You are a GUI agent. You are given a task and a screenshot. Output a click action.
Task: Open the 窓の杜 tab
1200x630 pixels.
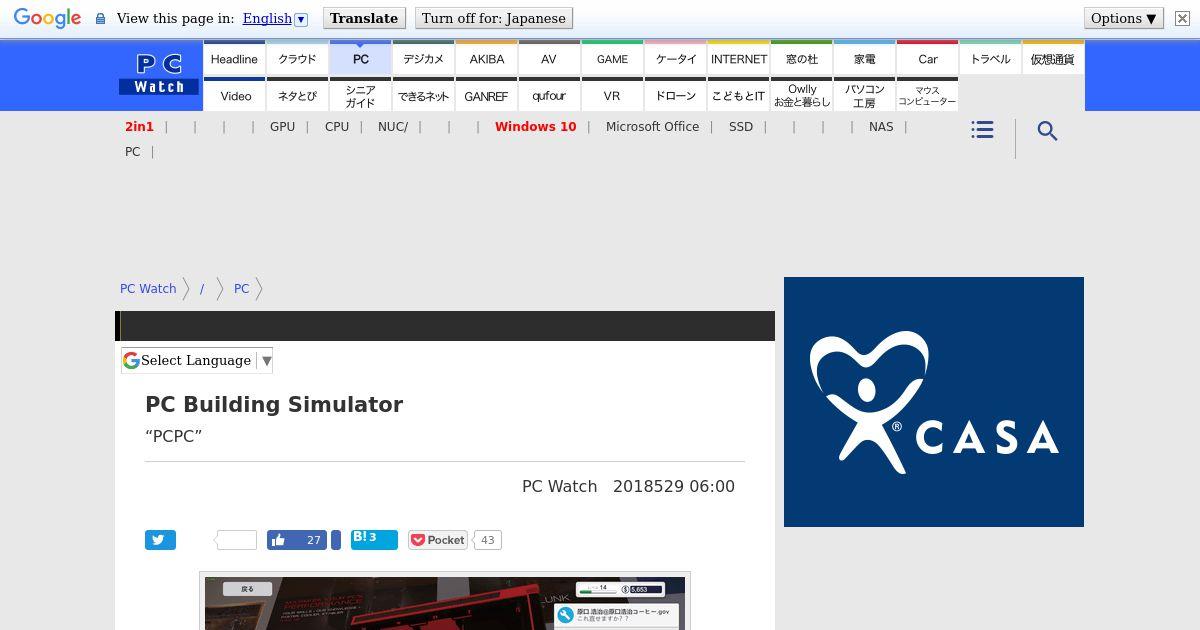pos(802,59)
